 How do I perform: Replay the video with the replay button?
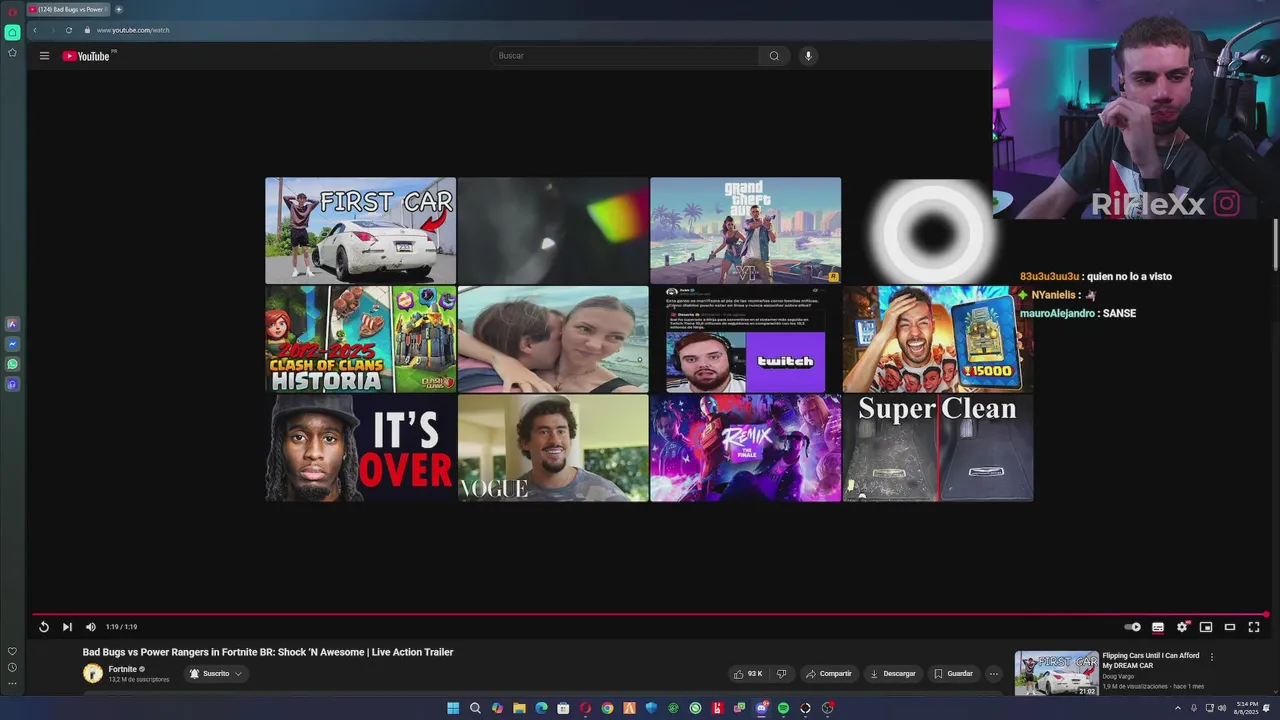[x=44, y=627]
